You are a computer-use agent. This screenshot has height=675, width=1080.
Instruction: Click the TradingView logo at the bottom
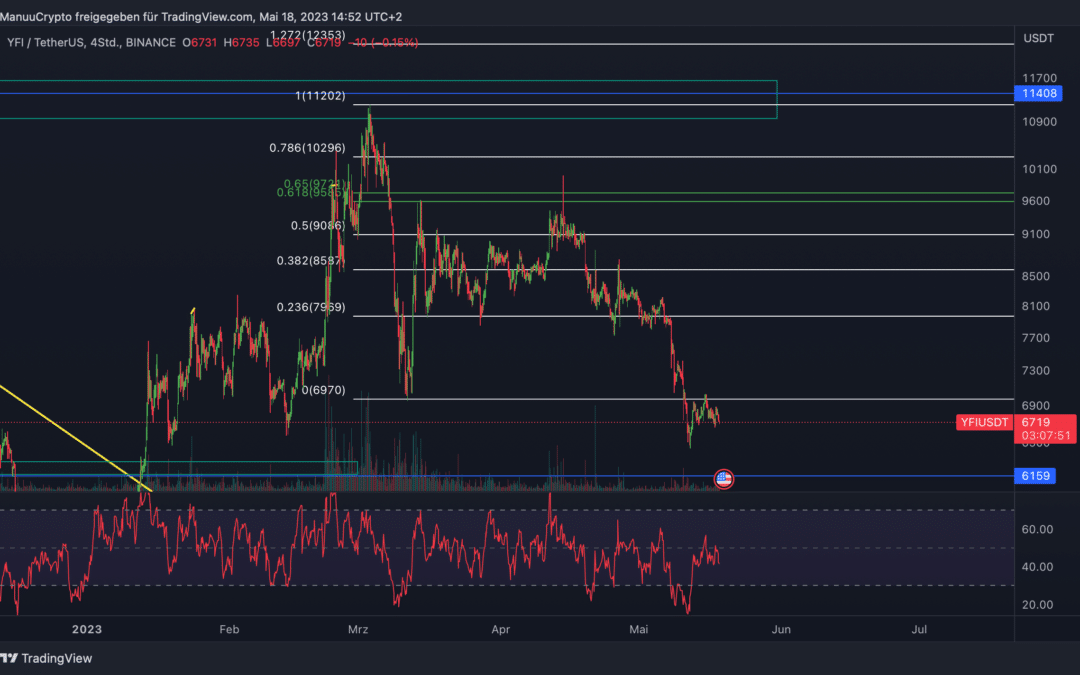coord(46,658)
